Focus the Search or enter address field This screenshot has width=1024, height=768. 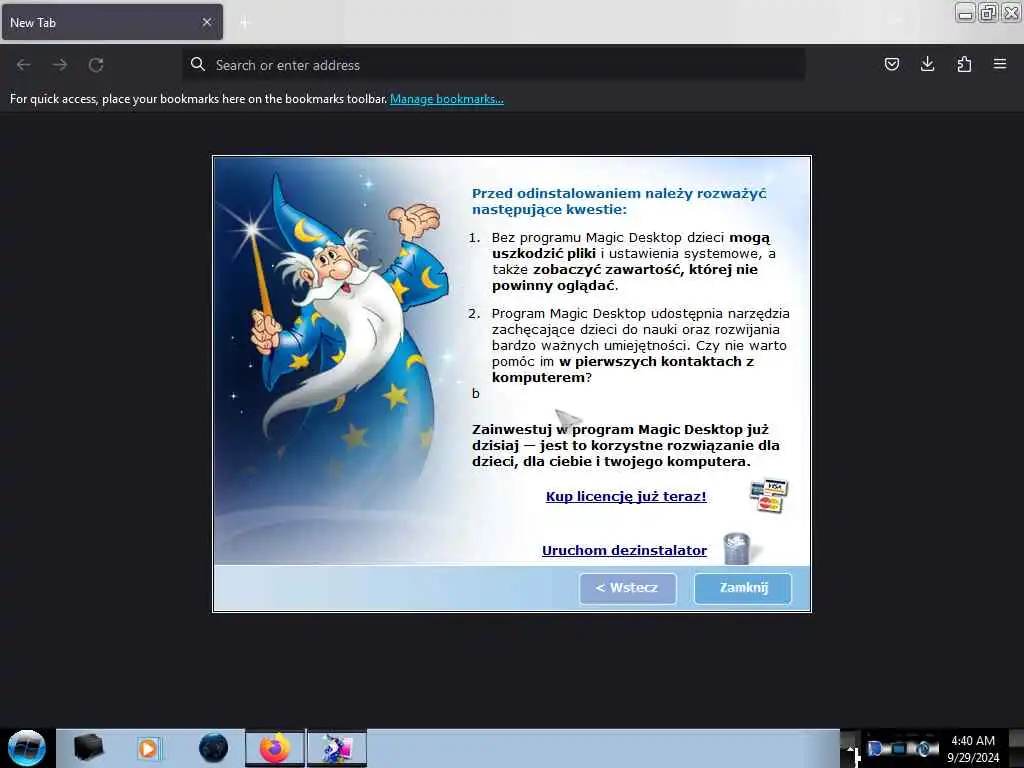pyautogui.click(x=494, y=65)
